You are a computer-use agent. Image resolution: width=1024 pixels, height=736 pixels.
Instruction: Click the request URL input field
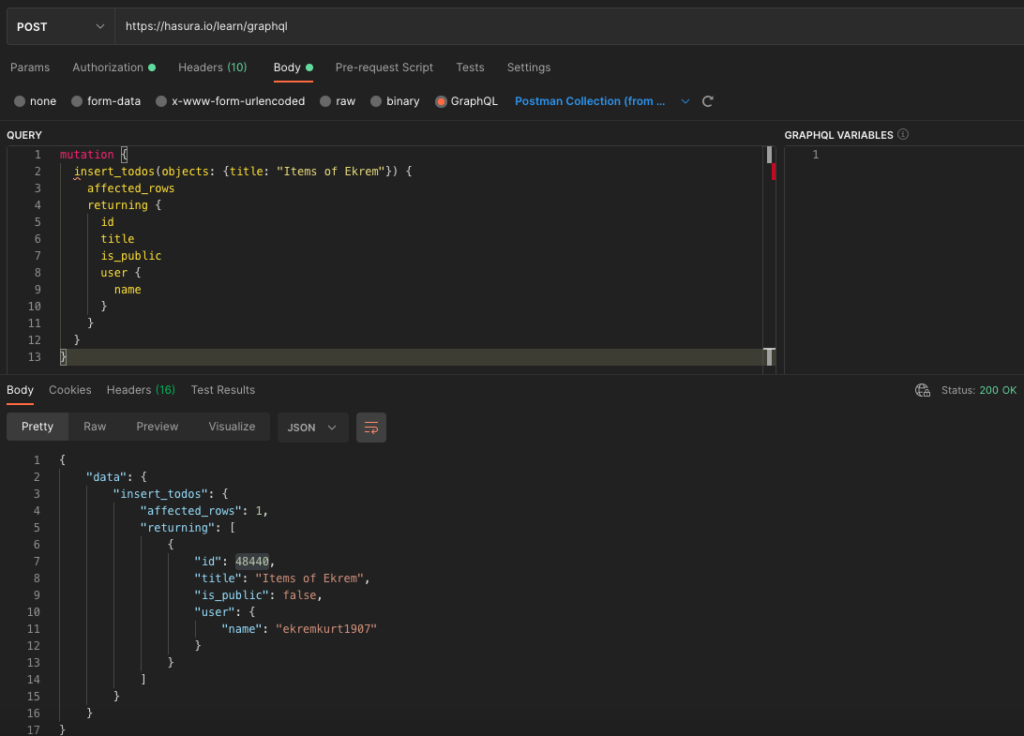pyautogui.click(x=560, y=26)
